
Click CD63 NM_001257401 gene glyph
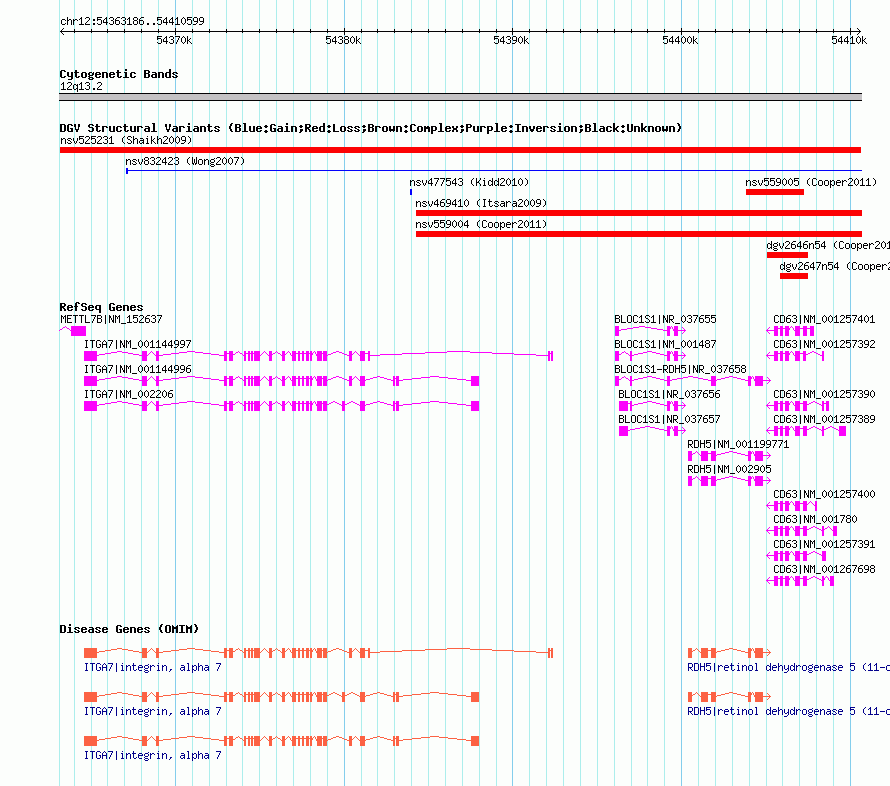coord(791,331)
